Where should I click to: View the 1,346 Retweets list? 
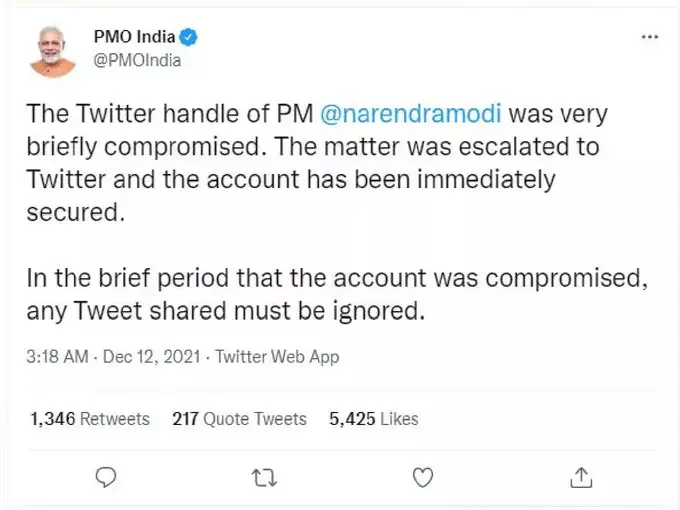90,419
